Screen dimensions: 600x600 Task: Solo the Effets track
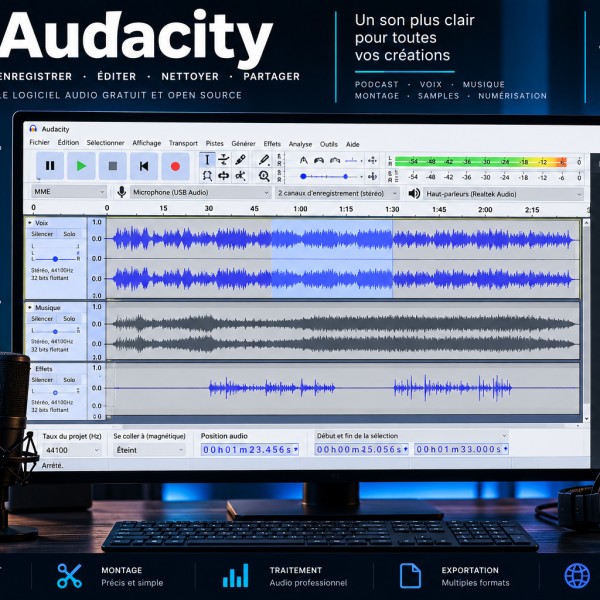click(x=69, y=380)
